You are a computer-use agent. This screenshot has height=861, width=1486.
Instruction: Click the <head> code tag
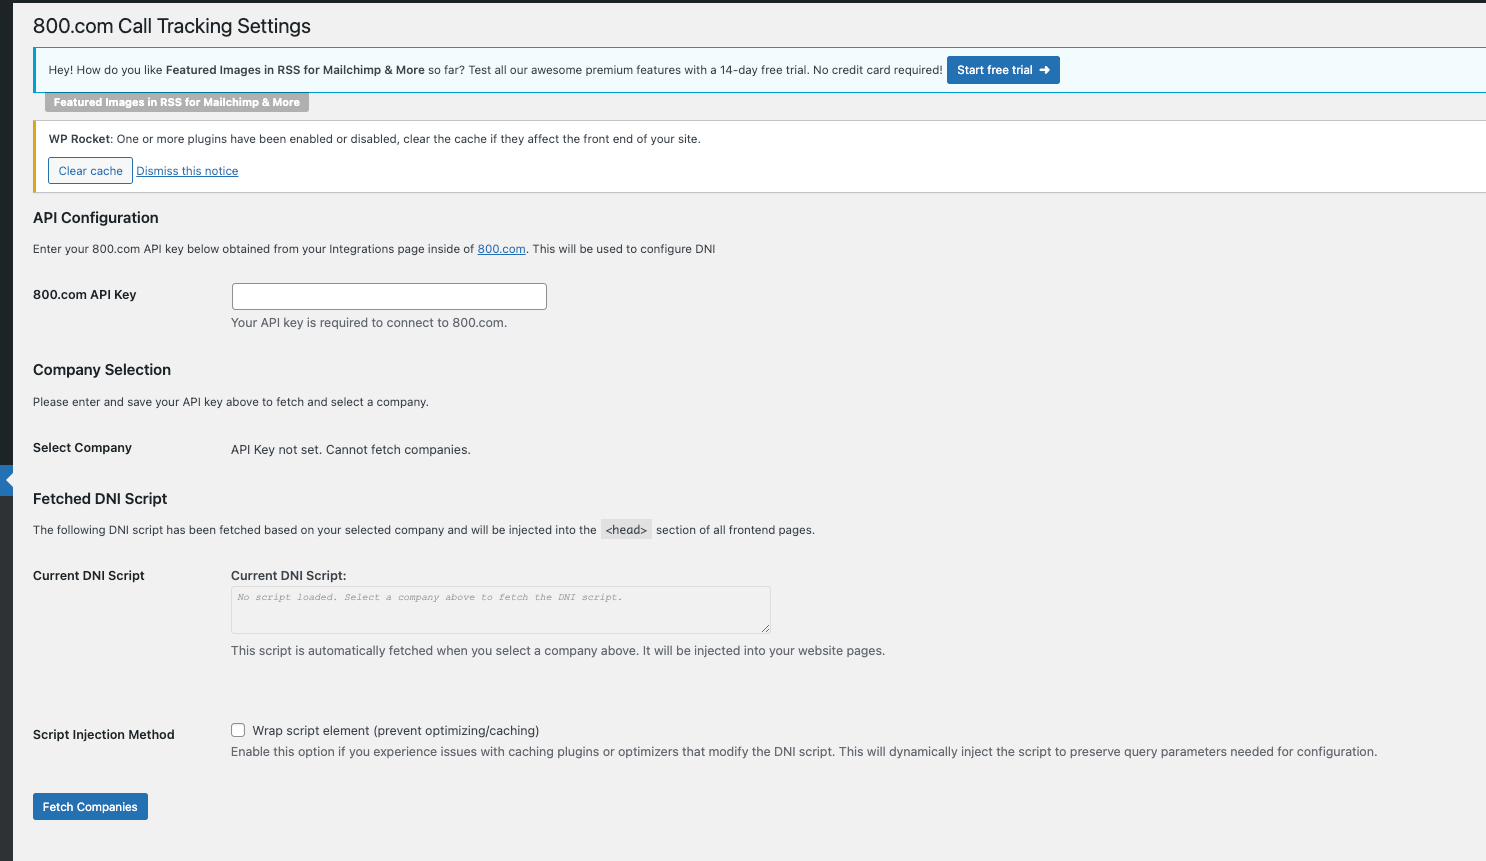[x=626, y=530]
